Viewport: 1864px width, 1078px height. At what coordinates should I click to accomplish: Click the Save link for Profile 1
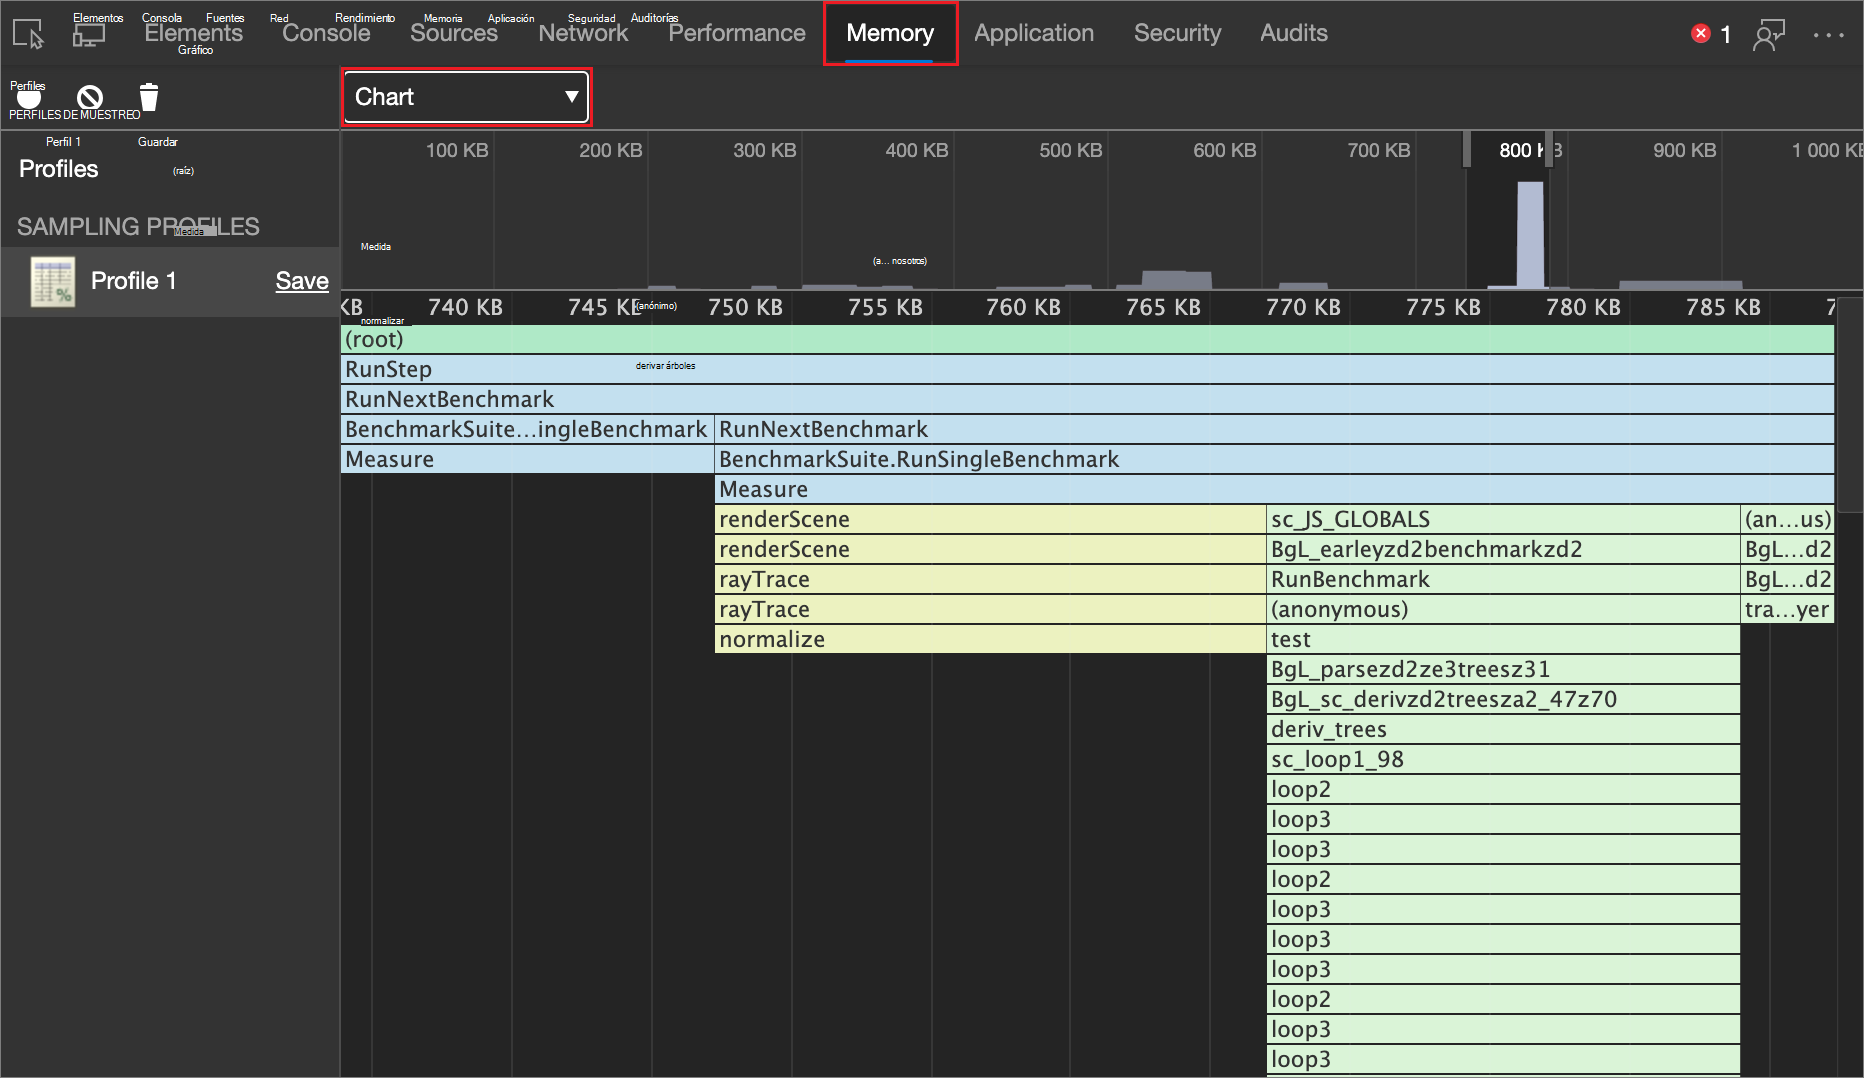coord(302,281)
